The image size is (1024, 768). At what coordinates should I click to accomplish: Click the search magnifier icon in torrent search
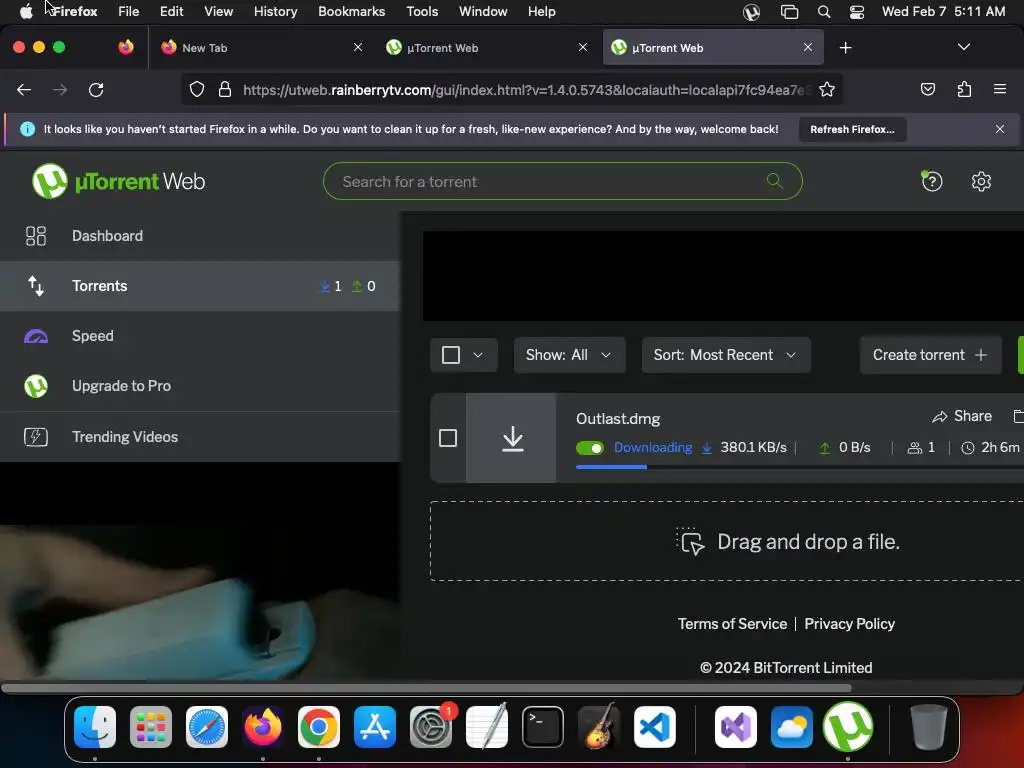775,181
